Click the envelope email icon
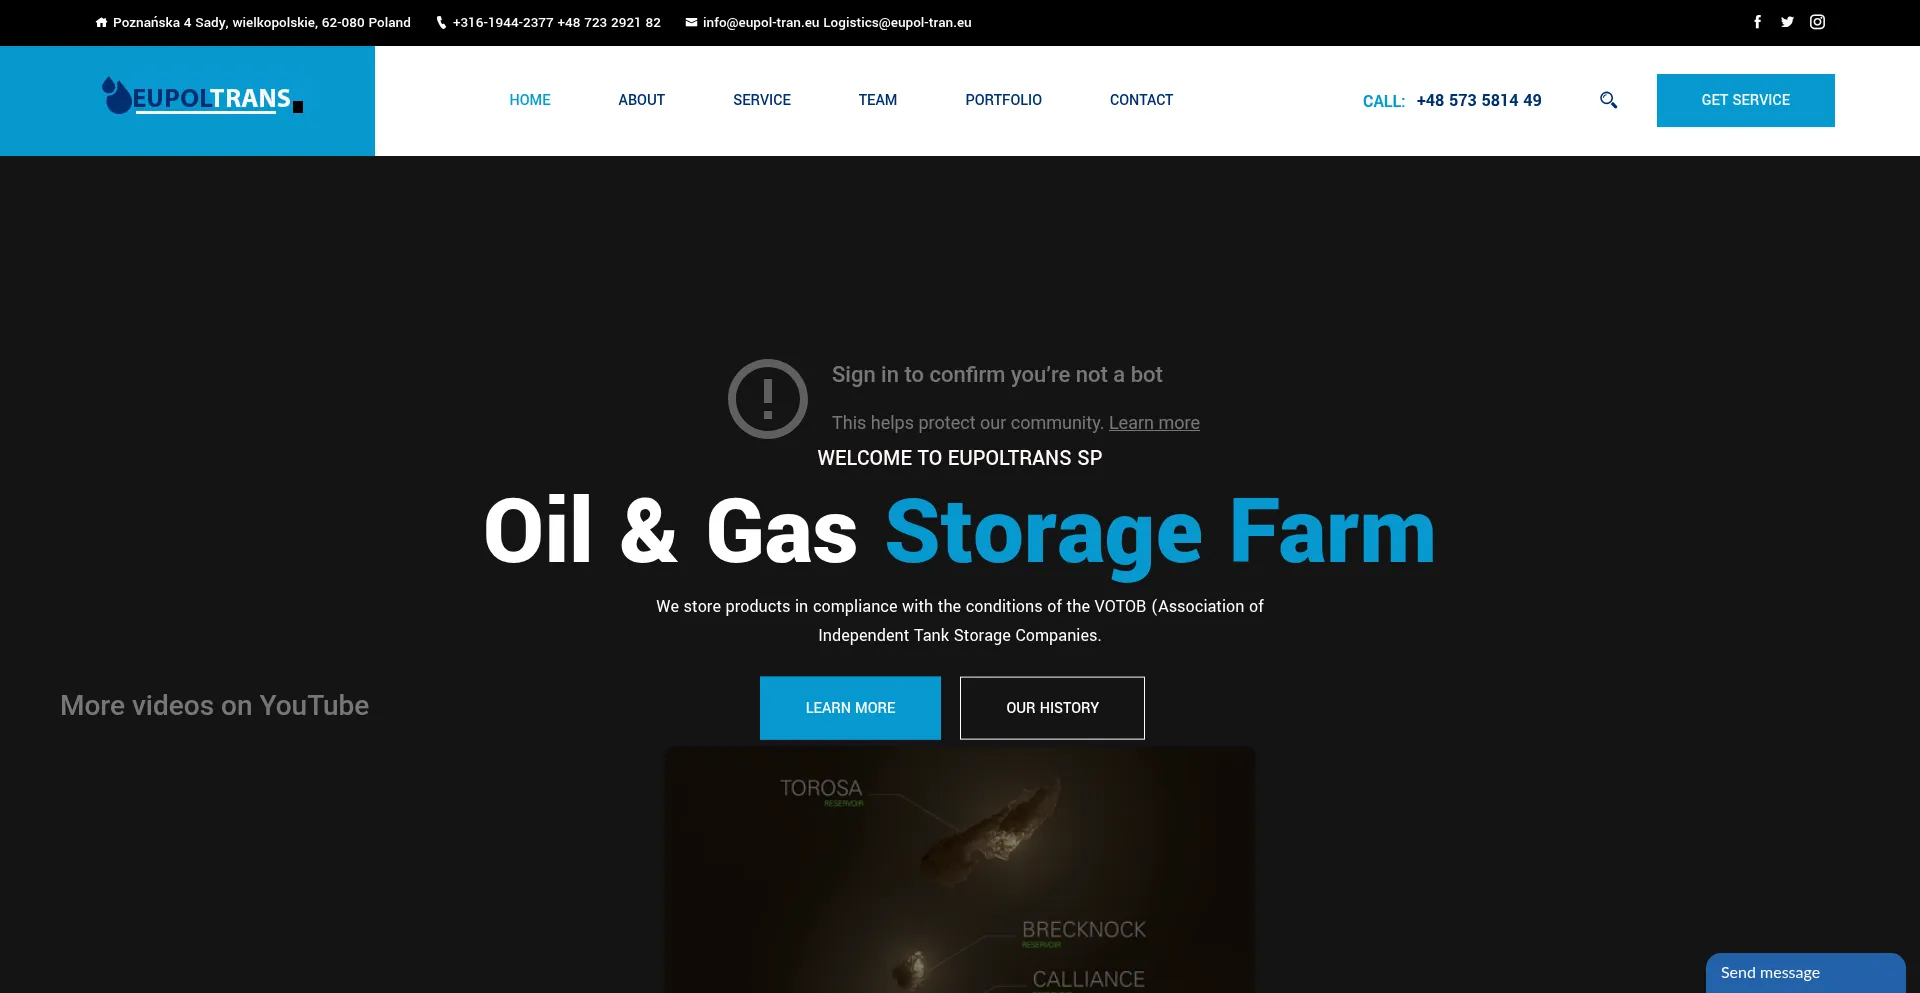This screenshot has width=1920, height=993. (691, 22)
